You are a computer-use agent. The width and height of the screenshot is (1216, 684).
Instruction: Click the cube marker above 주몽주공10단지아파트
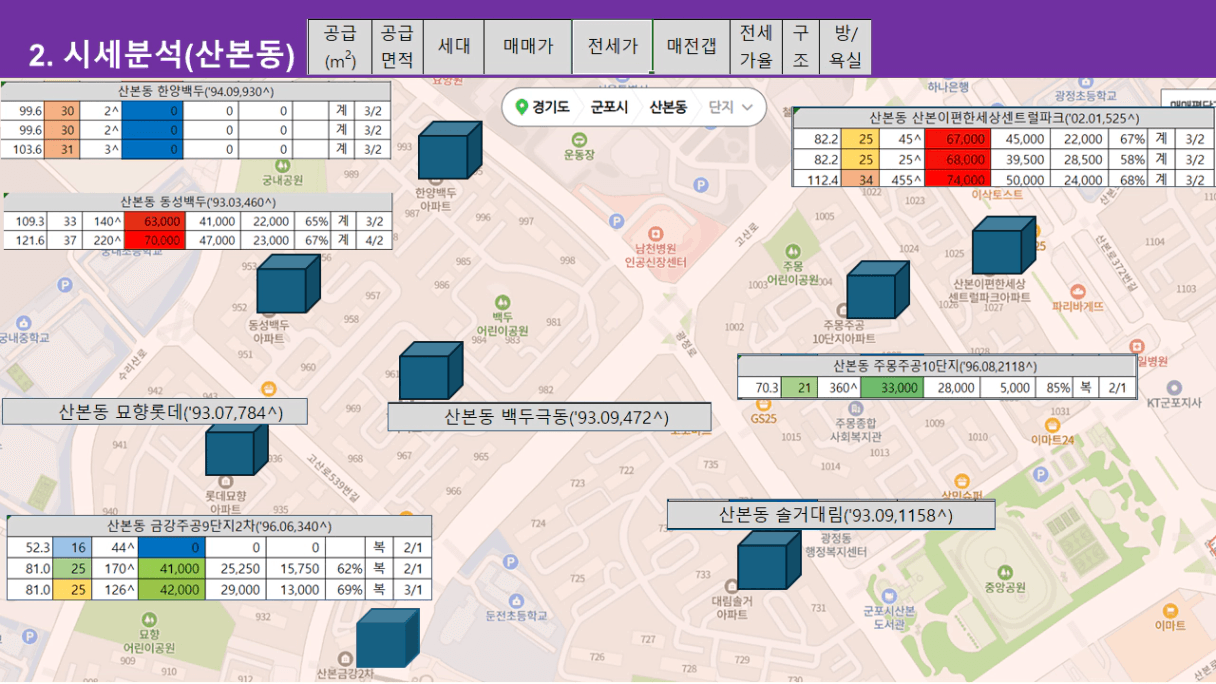point(877,291)
